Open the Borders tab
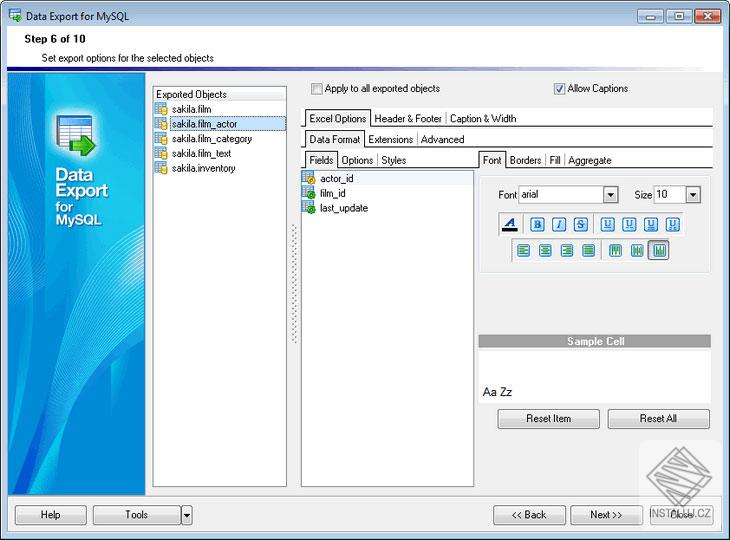Screen dimensions: 730x540 point(525,160)
